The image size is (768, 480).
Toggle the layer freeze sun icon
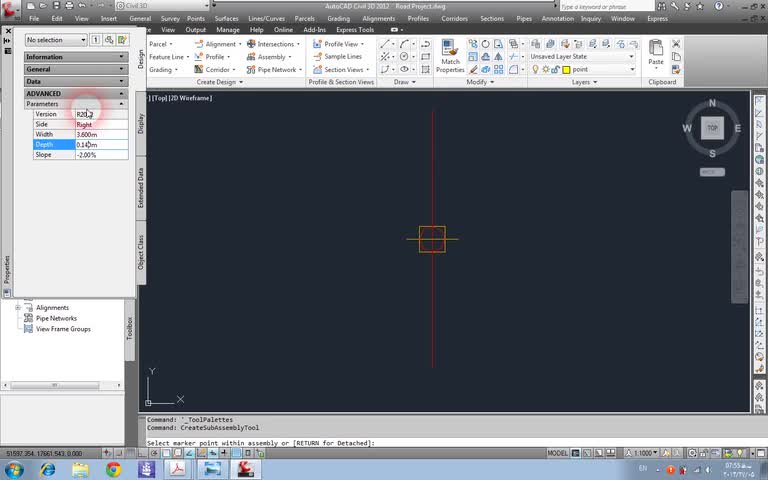point(545,70)
